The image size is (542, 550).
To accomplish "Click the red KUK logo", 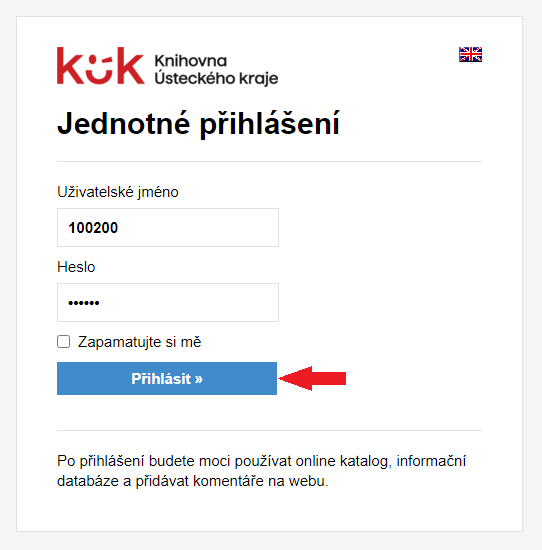I will (x=101, y=66).
